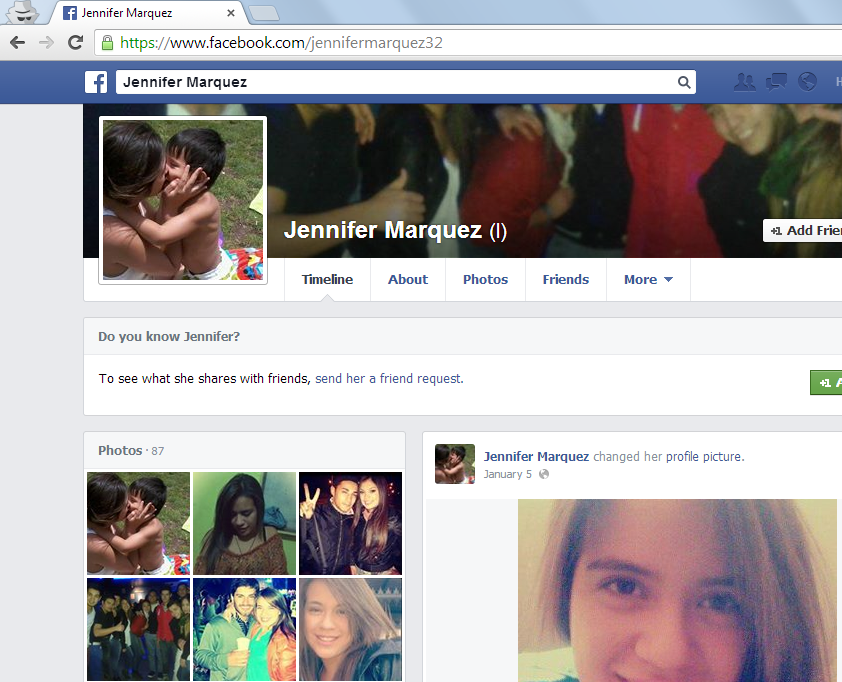Switch to the Timeline tab
Viewport: 842px width, 682px height.
point(327,279)
